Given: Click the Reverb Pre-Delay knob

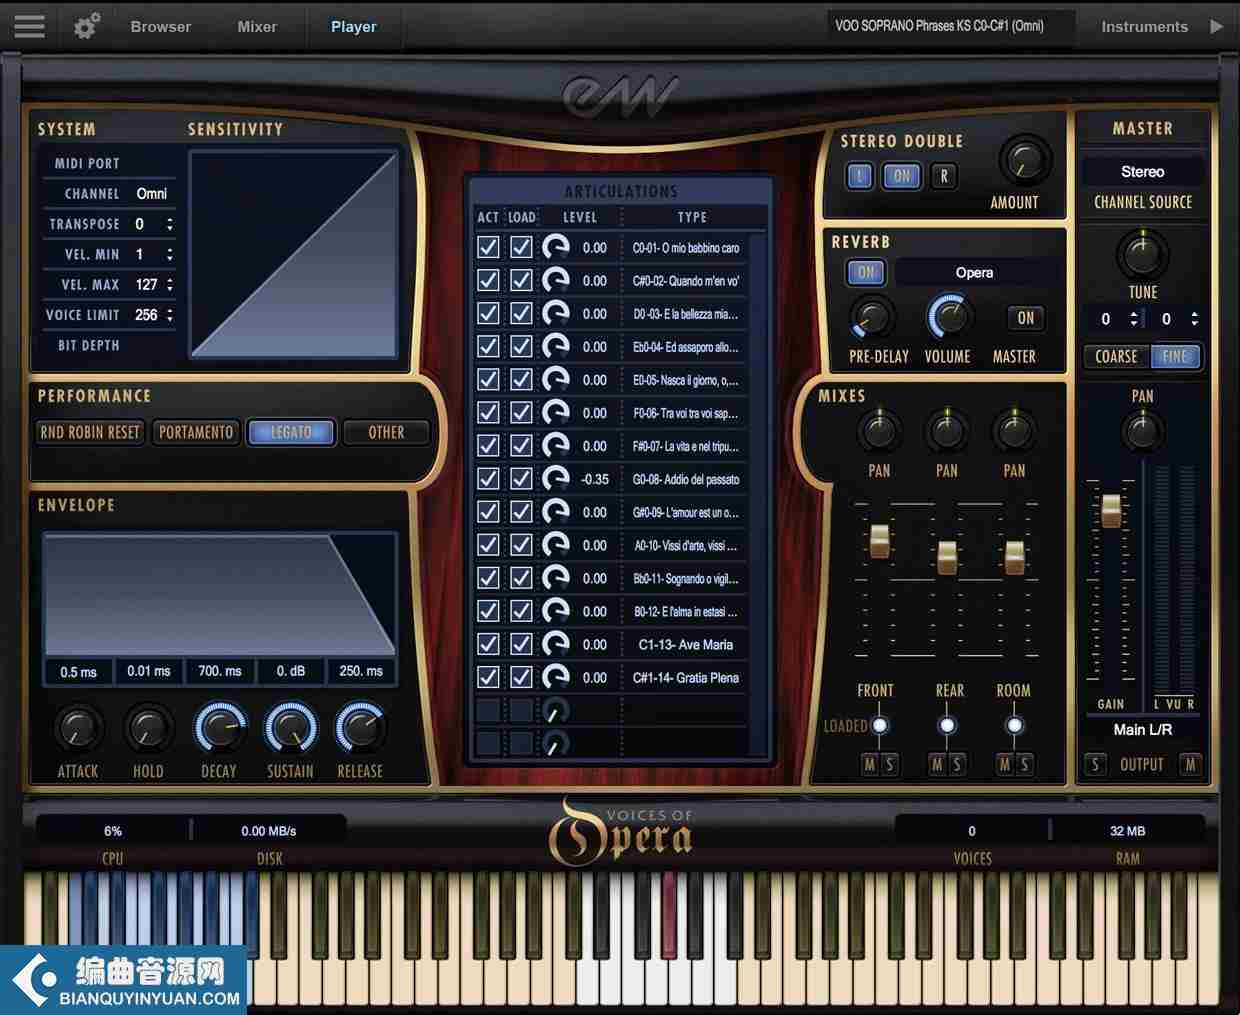Looking at the screenshot, I should (x=873, y=318).
